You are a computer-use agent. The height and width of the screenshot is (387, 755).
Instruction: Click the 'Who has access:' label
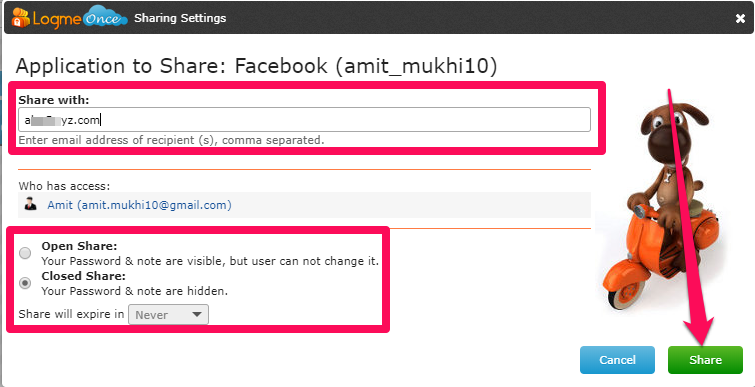coord(64,186)
